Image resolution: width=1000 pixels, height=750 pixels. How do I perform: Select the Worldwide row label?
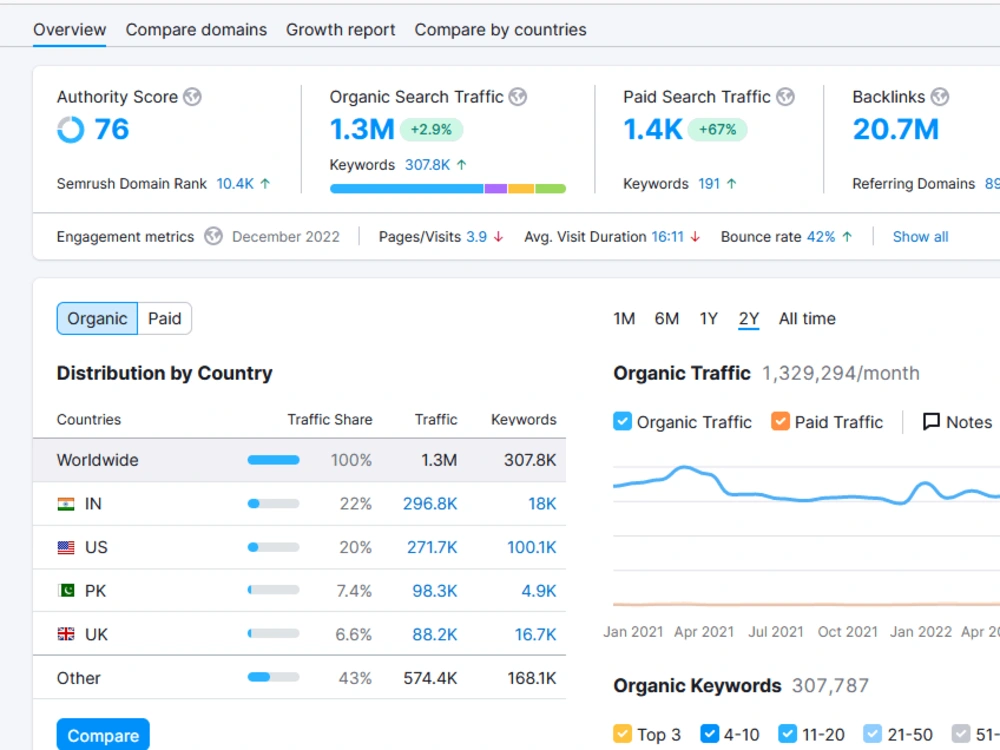click(98, 460)
